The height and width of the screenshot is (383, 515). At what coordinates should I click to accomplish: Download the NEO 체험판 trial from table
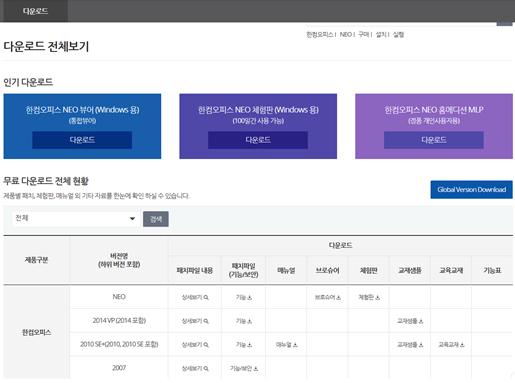[x=369, y=297]
